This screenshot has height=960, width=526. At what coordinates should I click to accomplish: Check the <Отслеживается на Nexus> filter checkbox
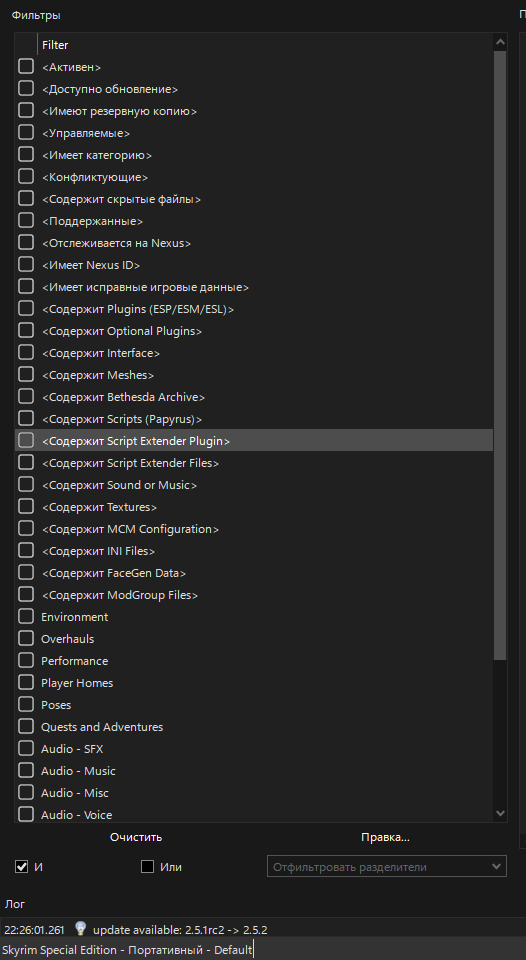26,243
